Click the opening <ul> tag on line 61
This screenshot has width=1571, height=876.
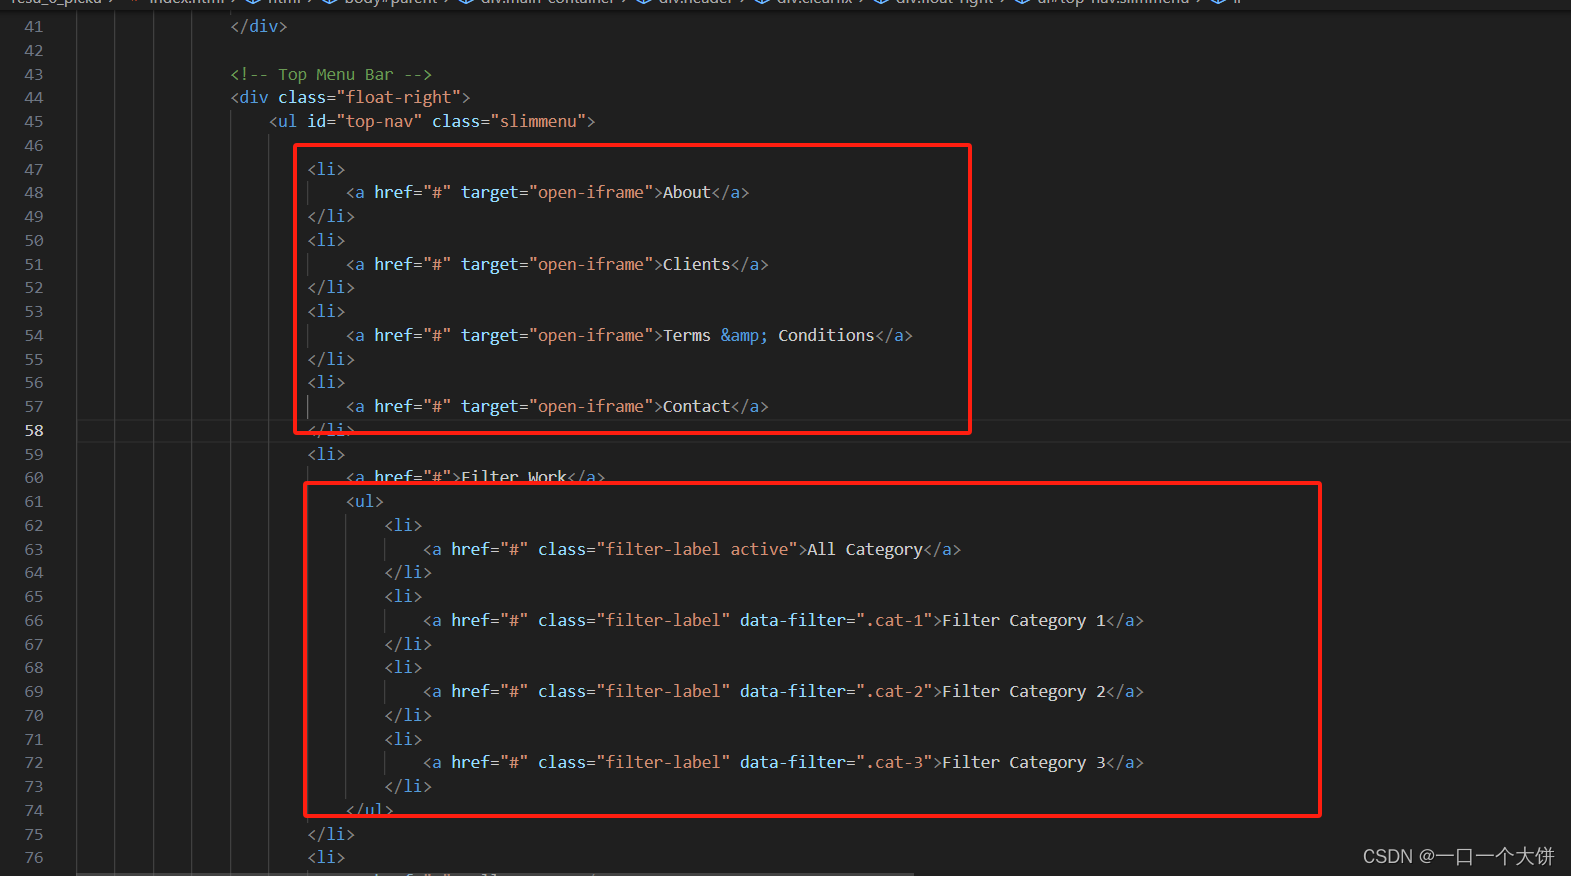[365, 501]
